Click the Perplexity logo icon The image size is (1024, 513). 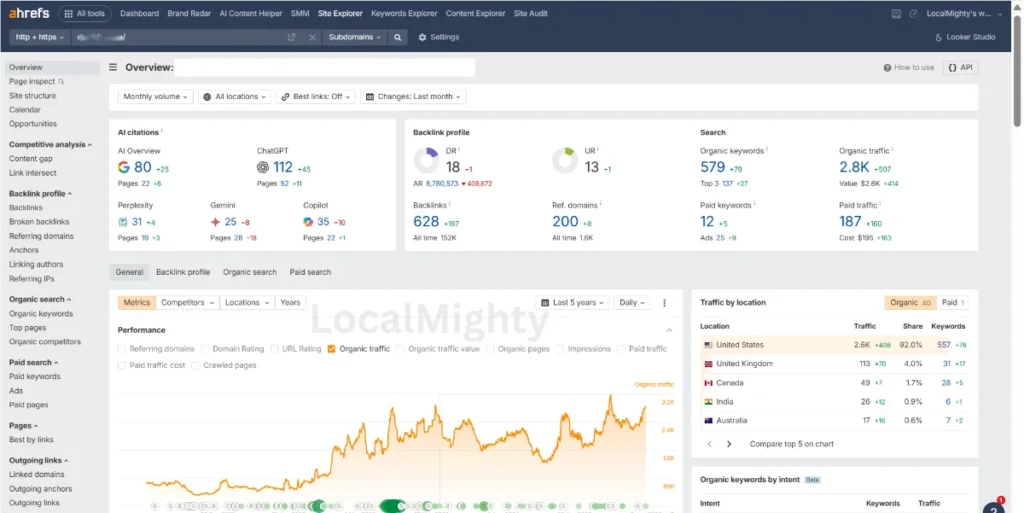tap(123, 222)
